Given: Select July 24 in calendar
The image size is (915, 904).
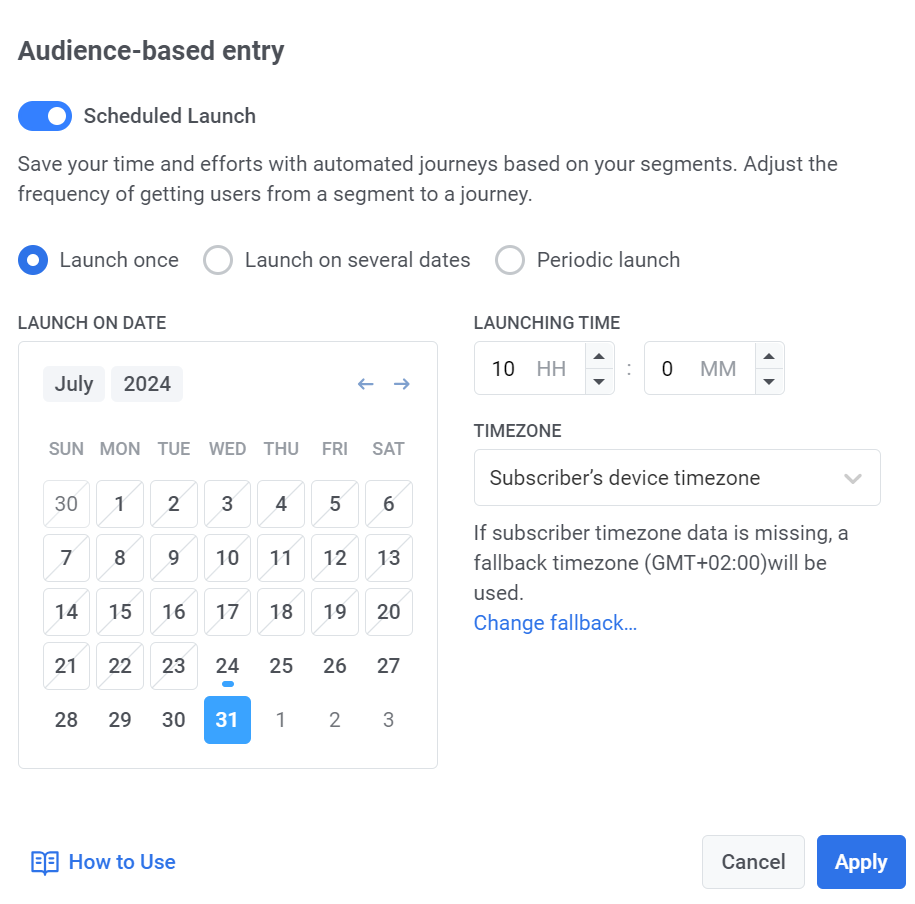Looking at the screenshot, I should point(228,666).
